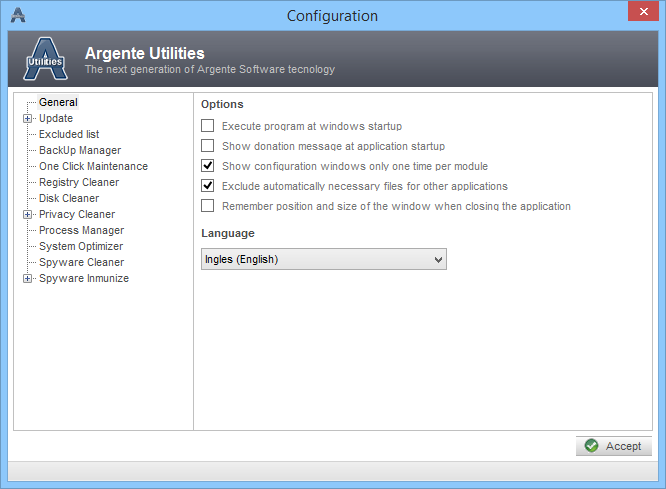Click the small Argente icon in title bar
666x489 pixels.
tap(18, 15)
